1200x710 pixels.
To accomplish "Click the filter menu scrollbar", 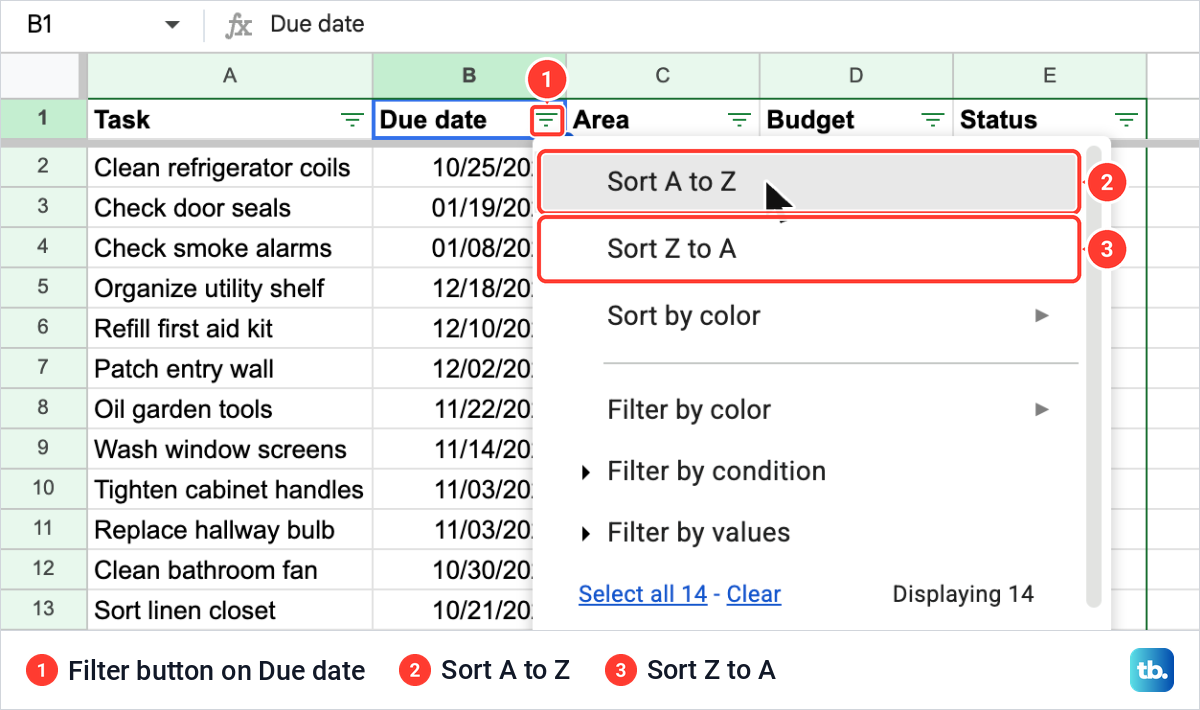I will coord(1093,375).
